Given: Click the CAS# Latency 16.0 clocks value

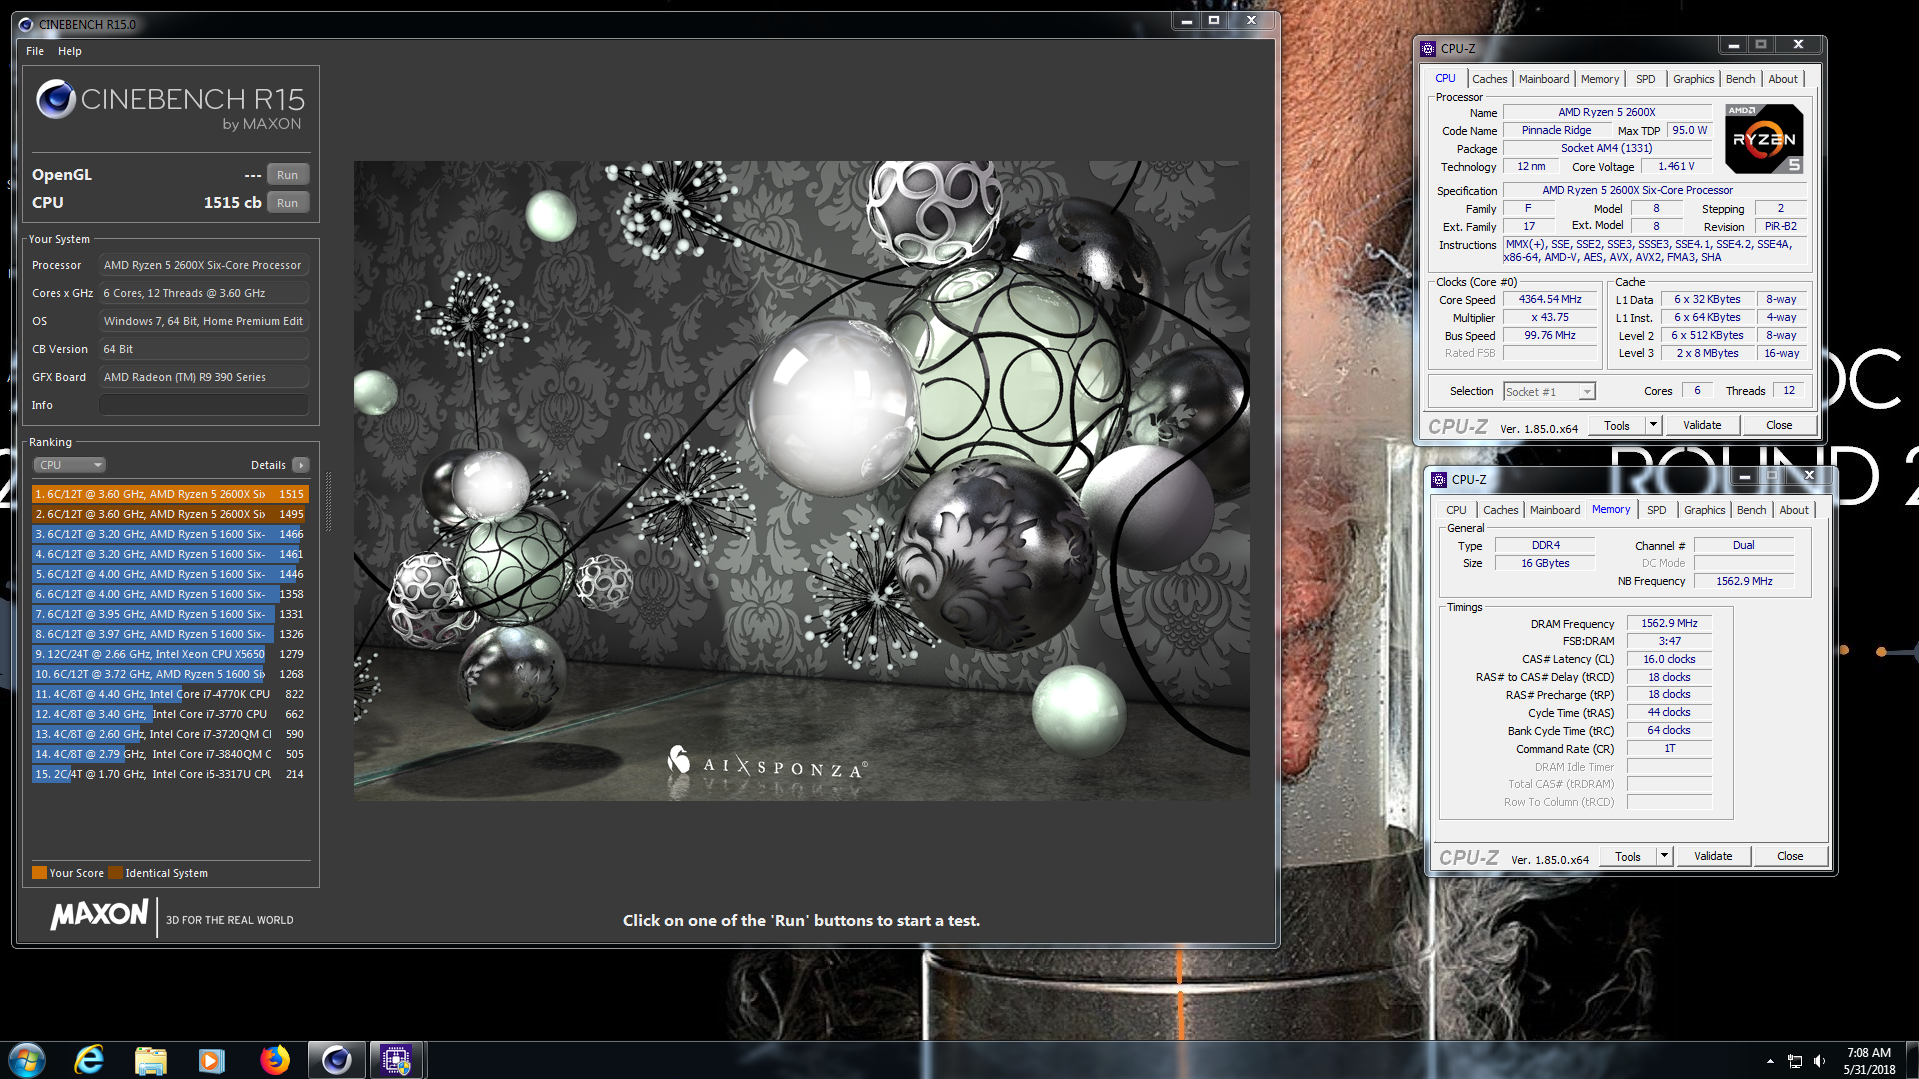Looking at the screenshot, I should click(x=1669, y=659).
